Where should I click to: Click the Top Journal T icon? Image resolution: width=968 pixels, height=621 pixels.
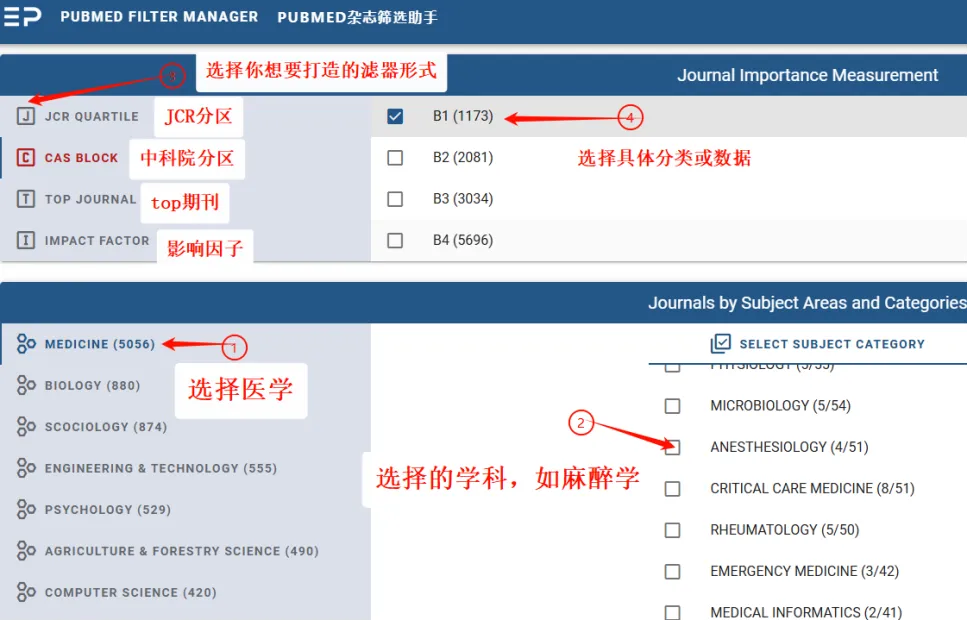(x=25, y=199)
